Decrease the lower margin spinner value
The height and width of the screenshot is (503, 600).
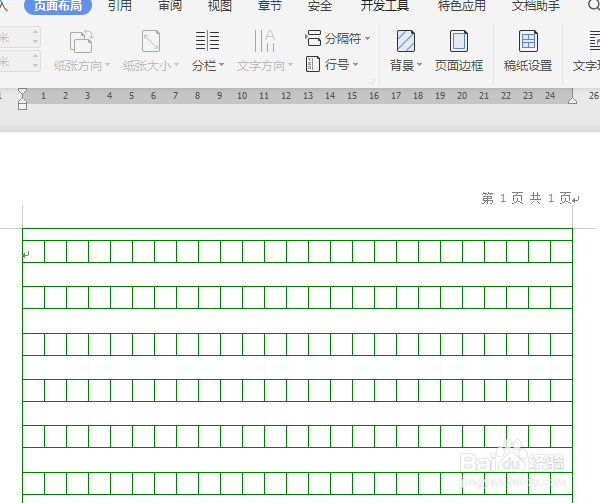click(x=35, y=65)
